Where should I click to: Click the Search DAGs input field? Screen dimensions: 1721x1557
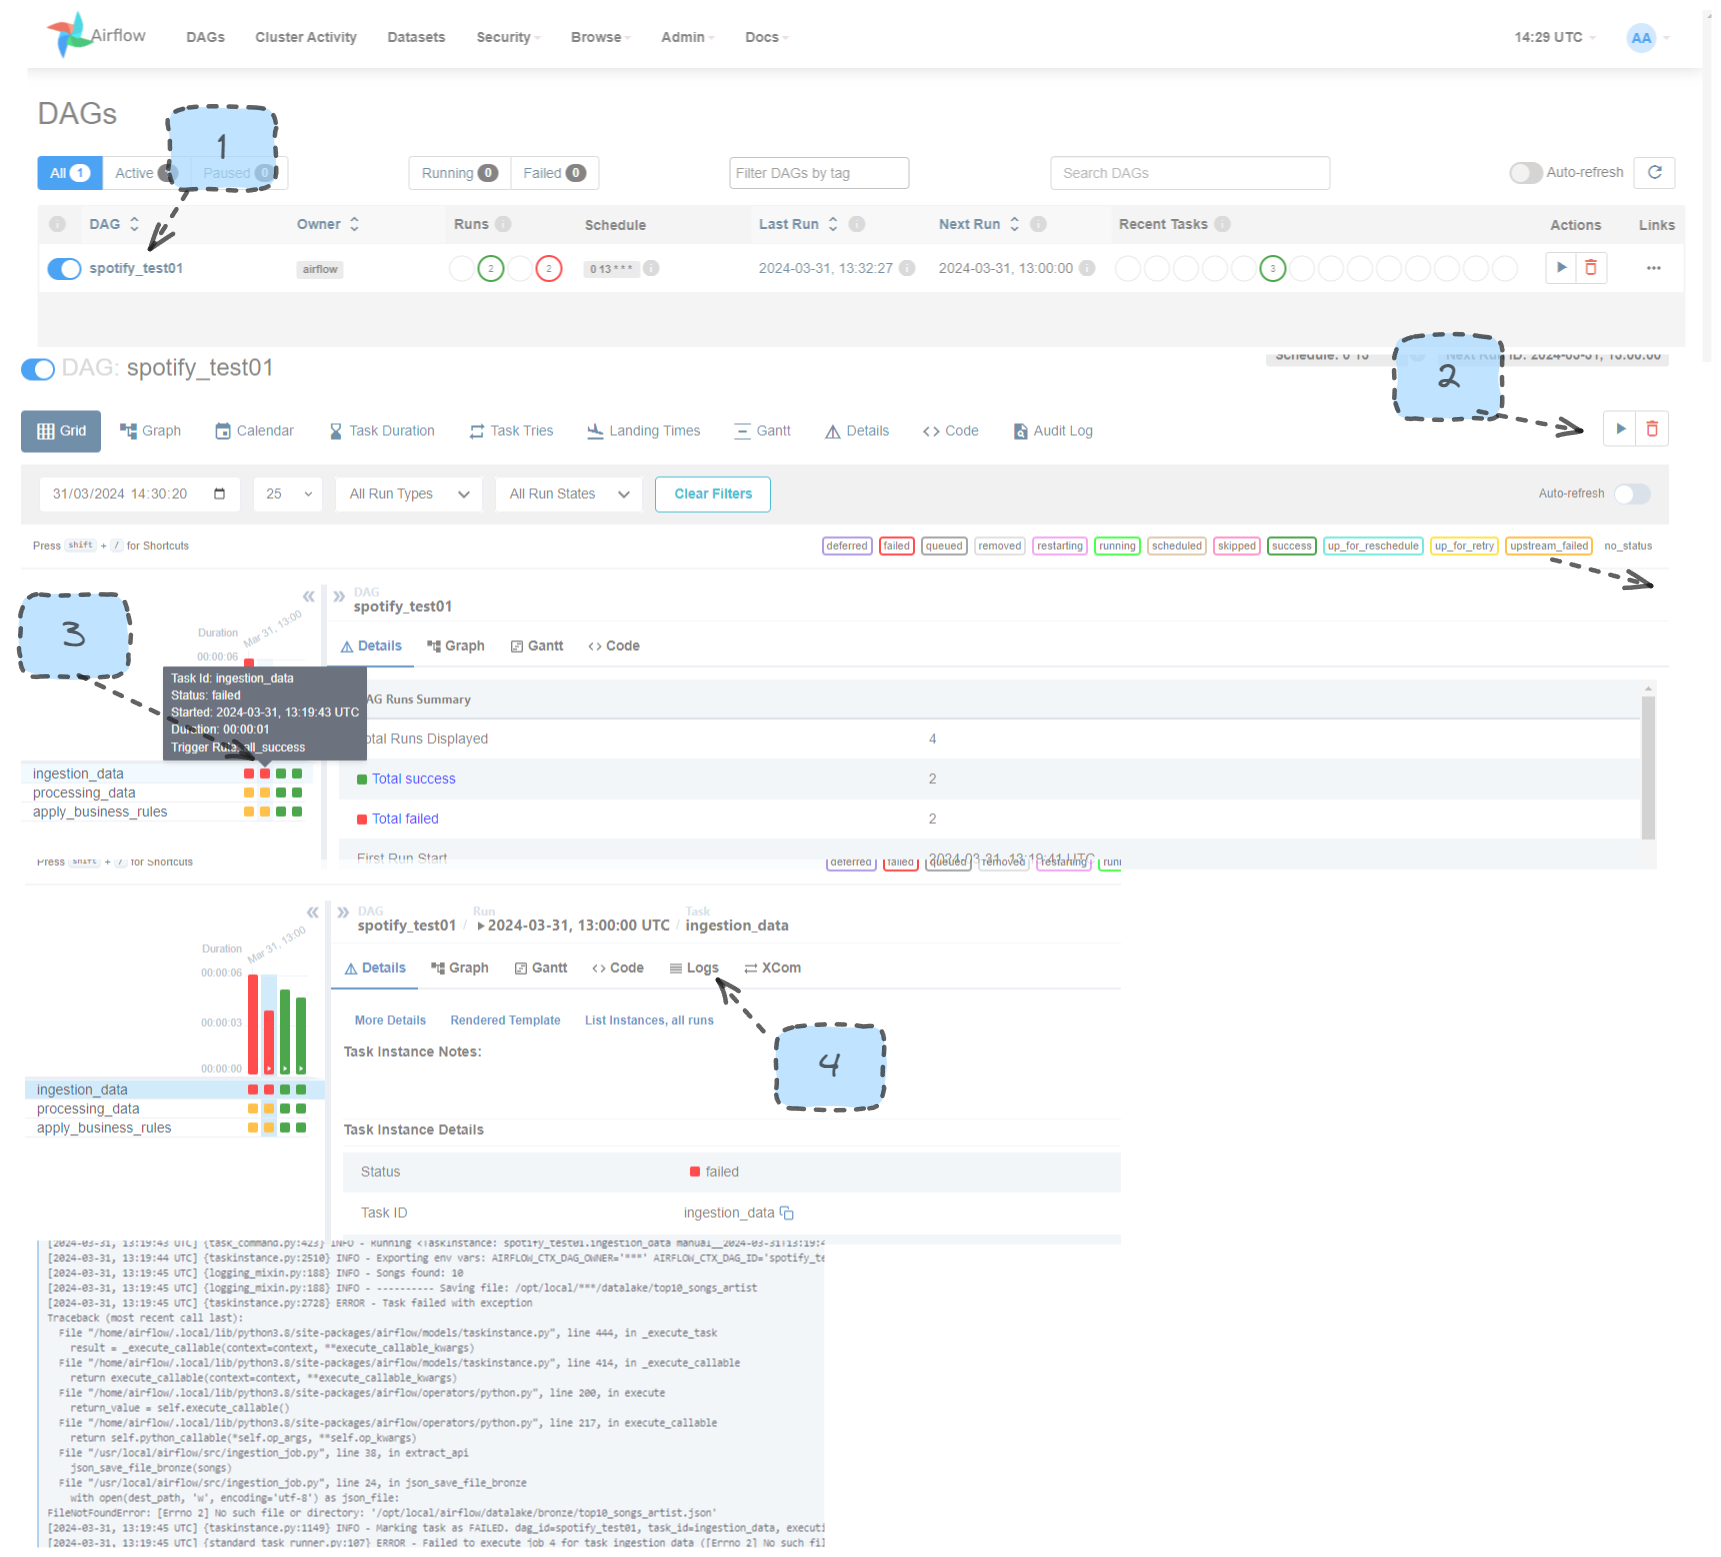(x=1189, y=172)
